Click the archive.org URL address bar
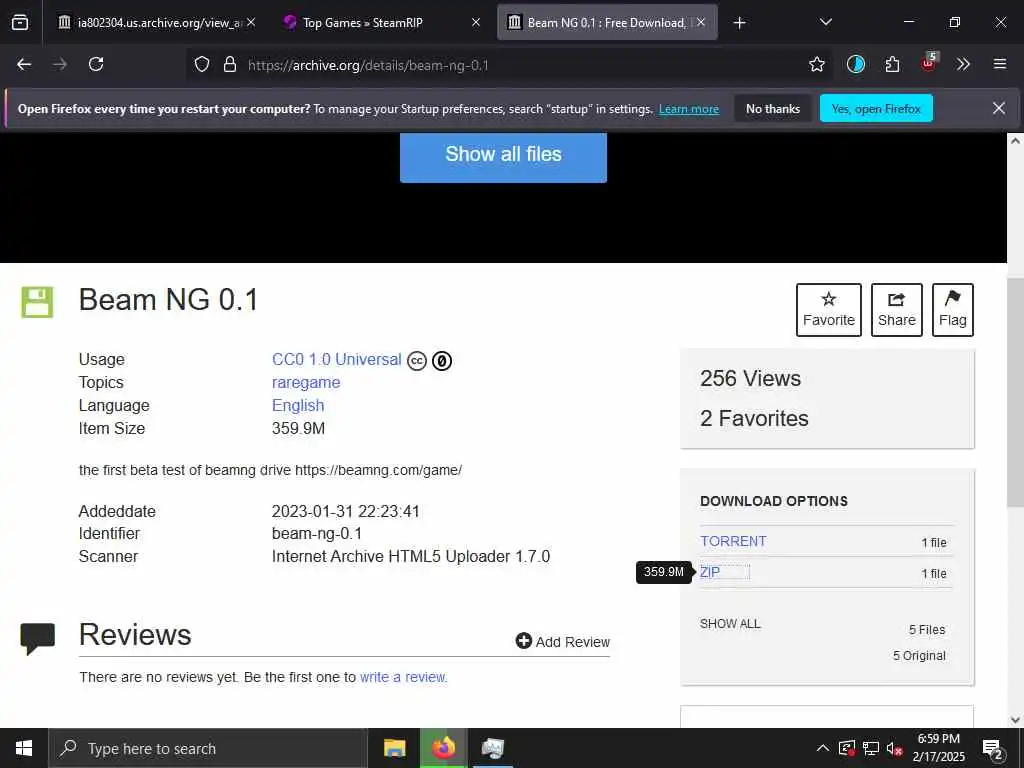Viewport: 1024px width, 768px height. 509,65
